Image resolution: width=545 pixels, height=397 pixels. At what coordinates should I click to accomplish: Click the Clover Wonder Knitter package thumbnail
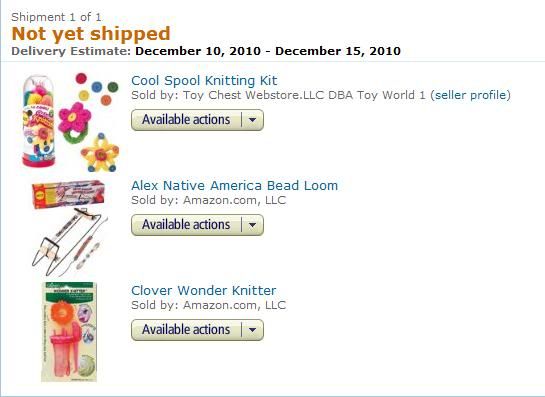point(69,332)
